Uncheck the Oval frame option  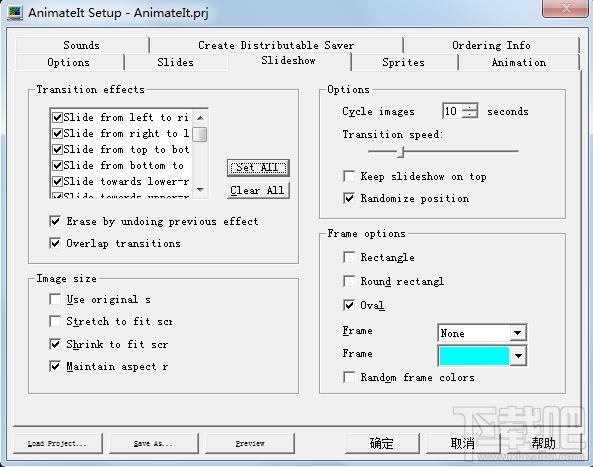[x=349, y=305]
